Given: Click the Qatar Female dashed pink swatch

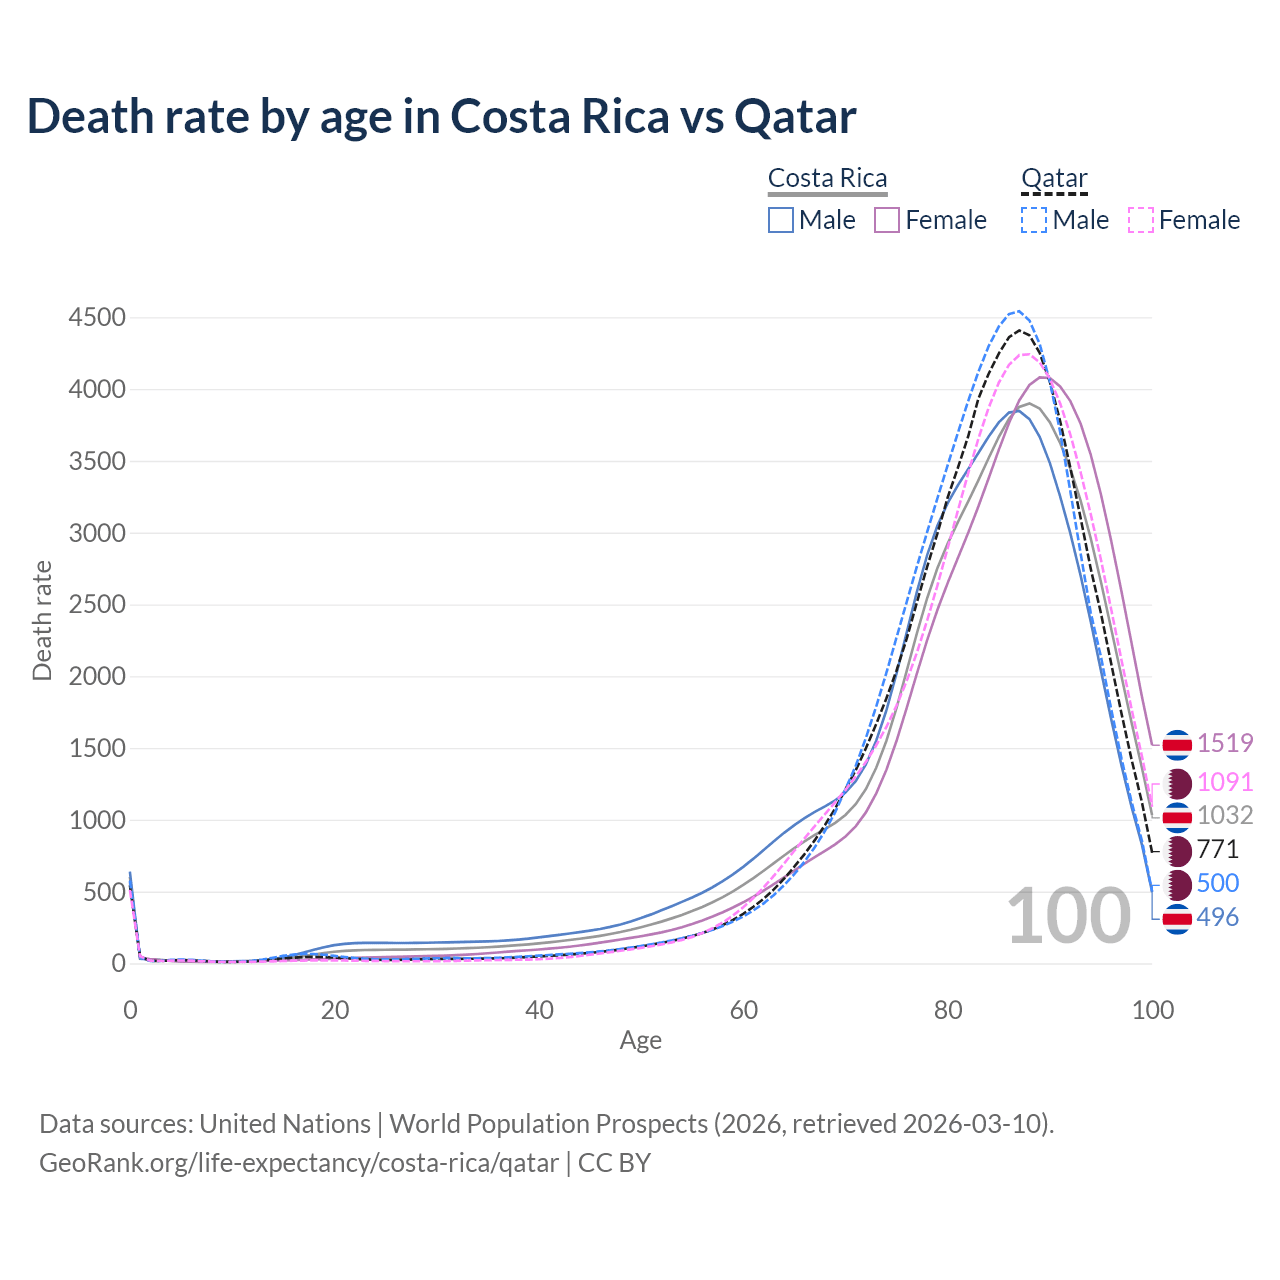Looking at the screenshot, I should click(1141, 220).
